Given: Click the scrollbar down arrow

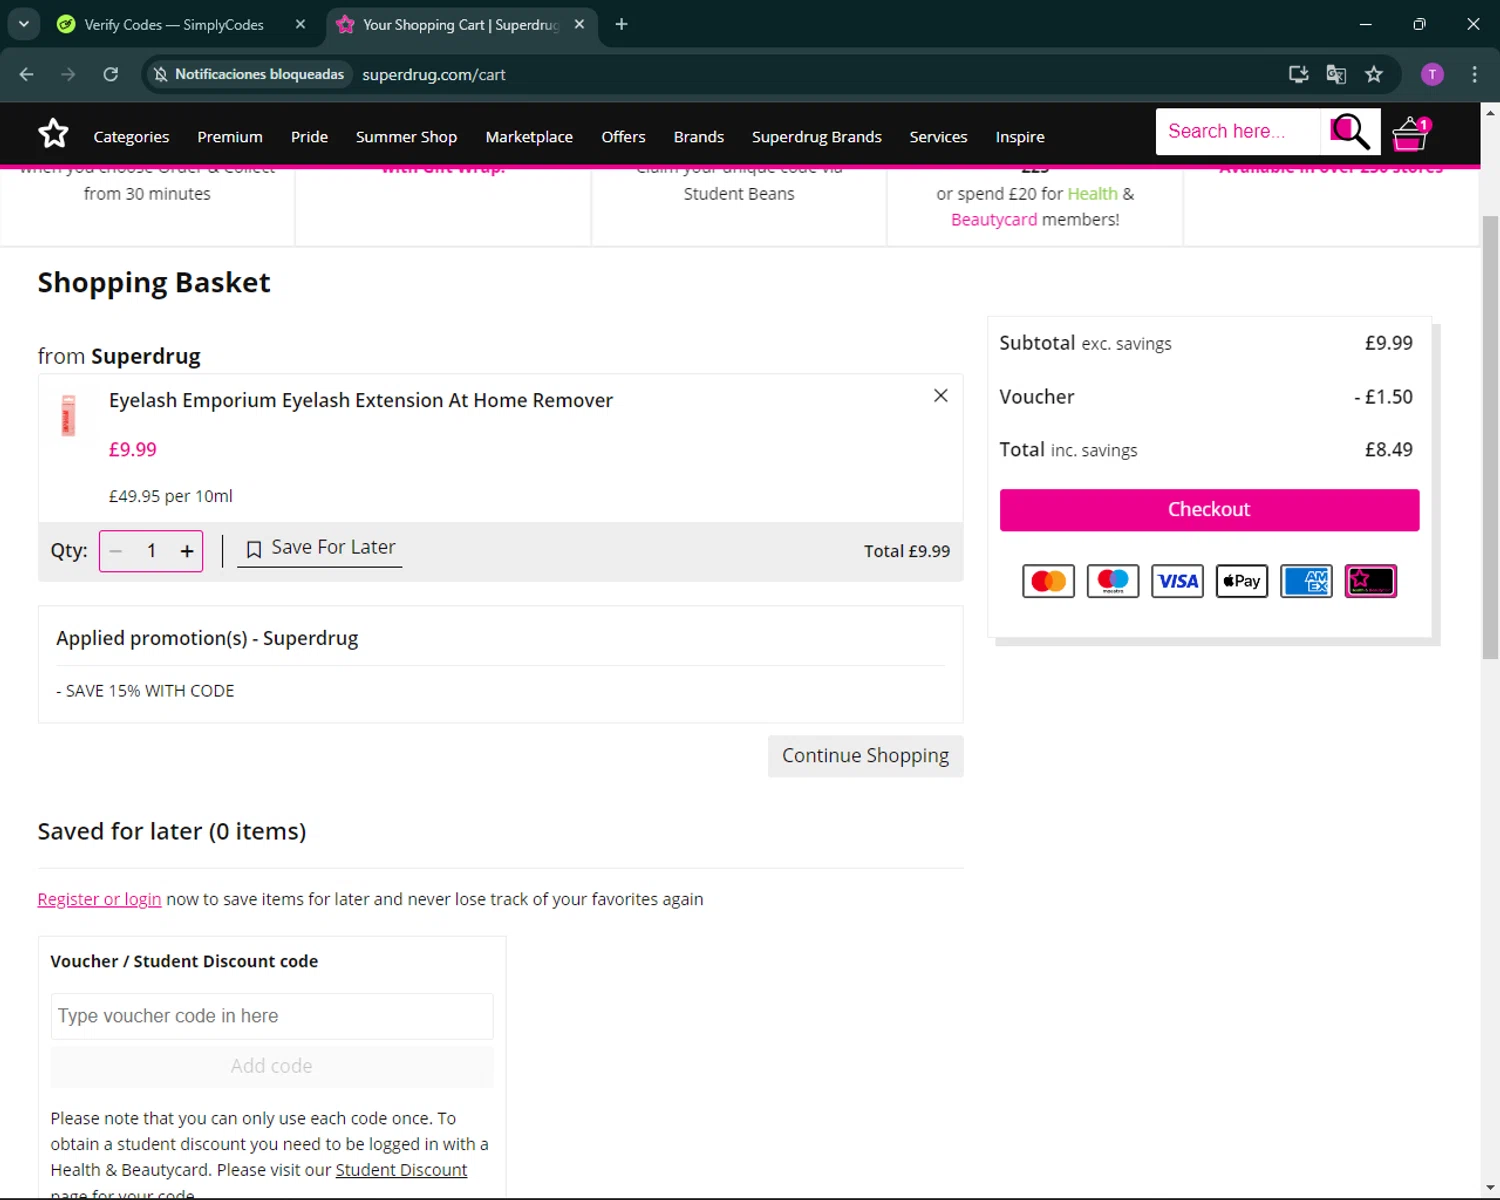Looking at the screenshot, I should 1490,1188.
